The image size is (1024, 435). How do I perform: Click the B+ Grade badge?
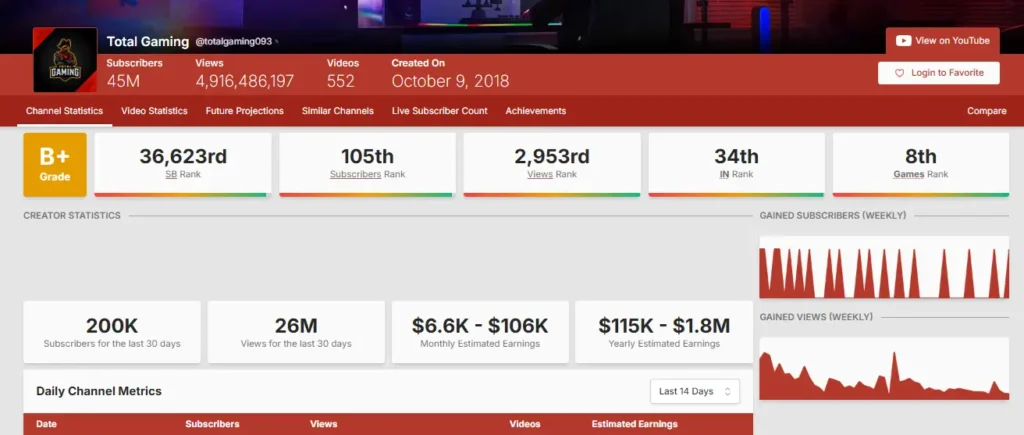(x=55, y=165)
